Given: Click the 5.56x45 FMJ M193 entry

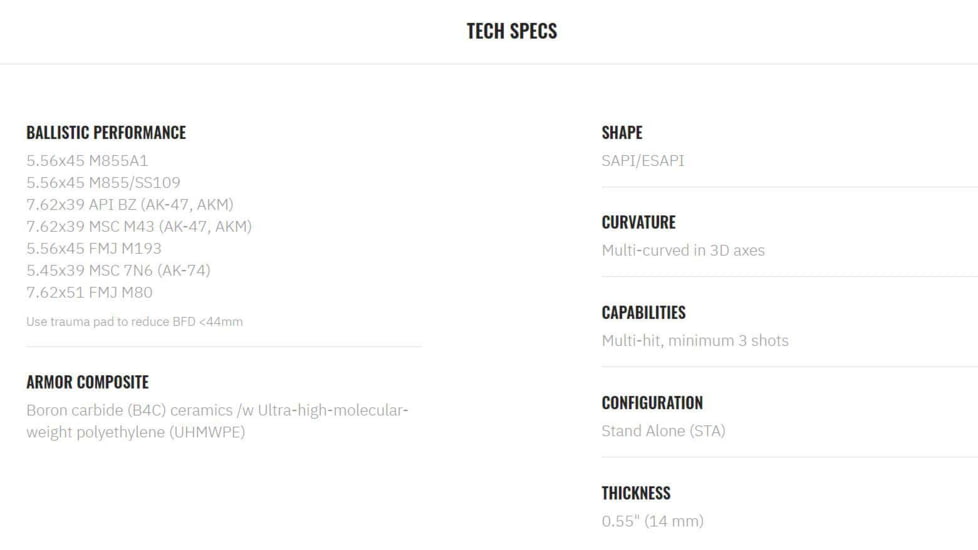Looking at the screenshot, I should pyautogui.click(x=94, y=248).
